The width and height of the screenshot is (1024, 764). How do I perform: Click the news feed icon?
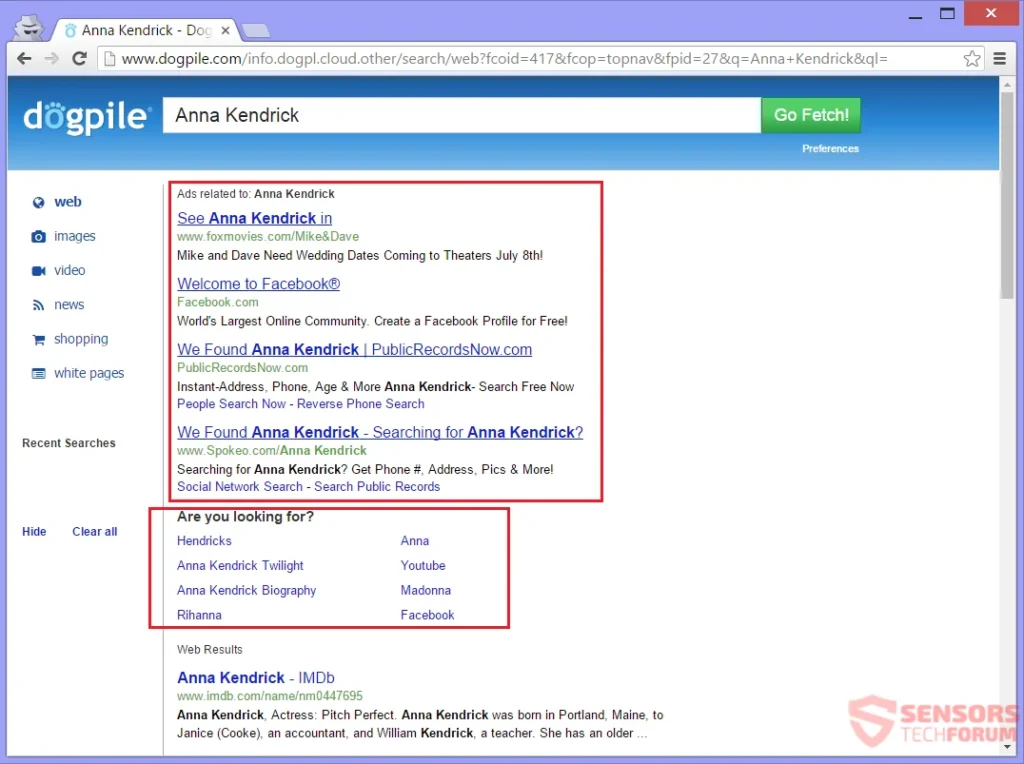[38, 305]
